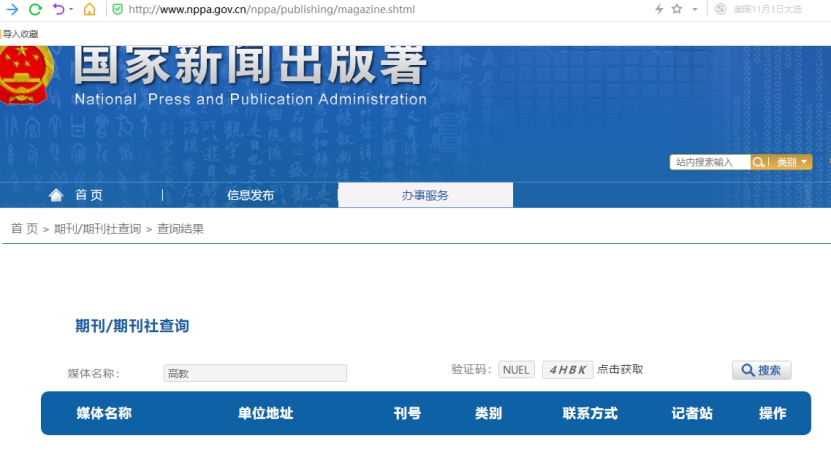Viewport: 831px width, 450px height.
Task: Click the lightning speed mode icon
Action: (659, 9)
